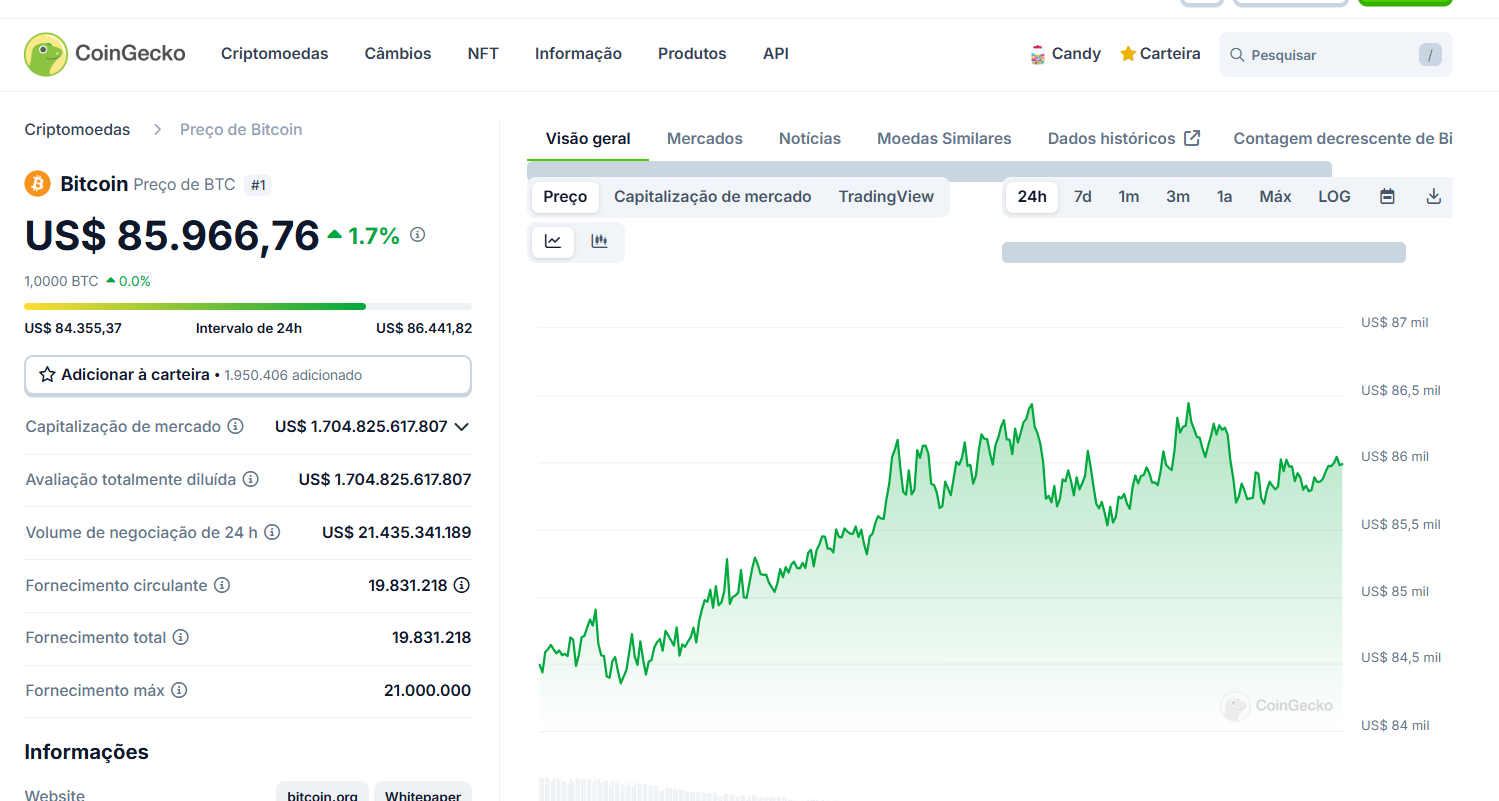Image resolution: width=1499 pixels, height=801 pixels.
Task: Select the 7d time range
Action: point(1083,197)
